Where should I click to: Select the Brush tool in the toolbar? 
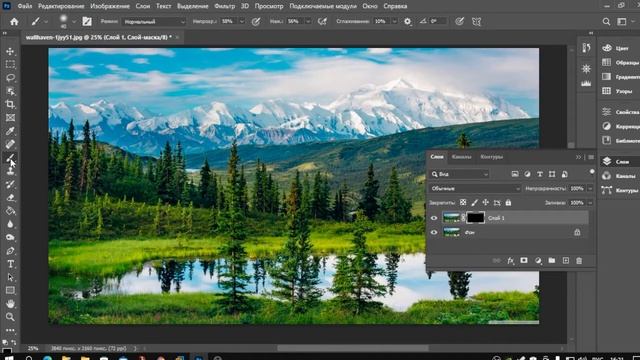pyautogui.click(x=10, y=158)
